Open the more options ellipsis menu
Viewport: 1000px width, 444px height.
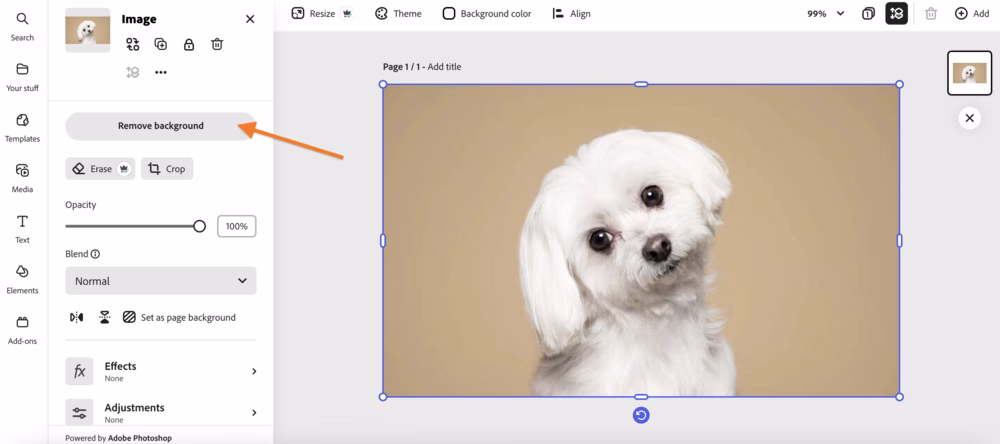[161, 72]
